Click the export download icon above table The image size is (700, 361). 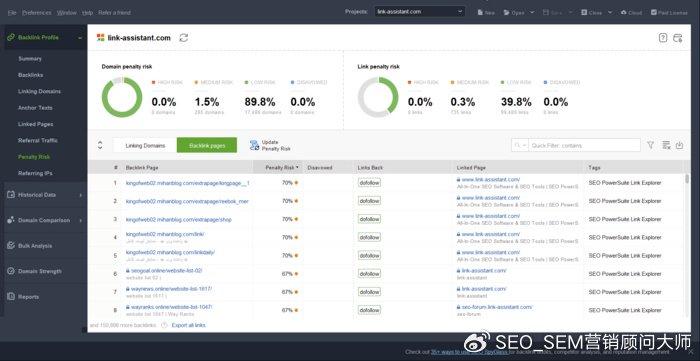click(x=679, y=145)
